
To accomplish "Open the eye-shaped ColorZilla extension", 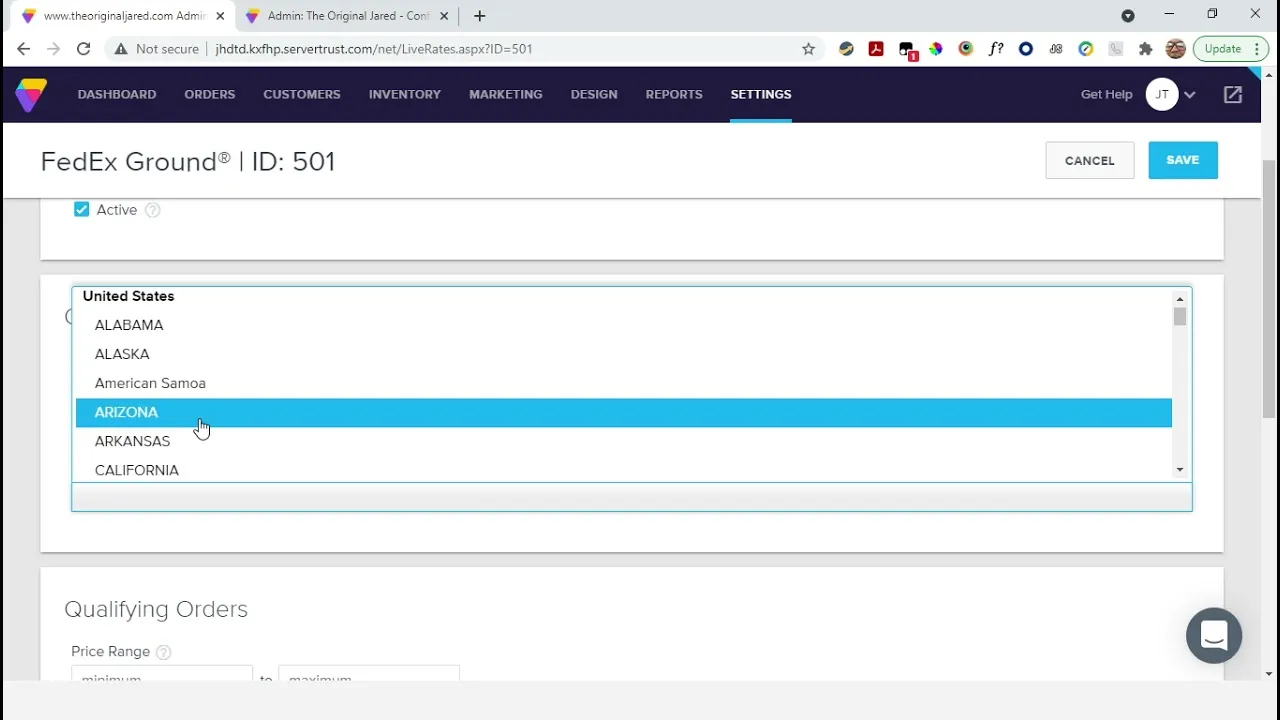I will click(966, 49).
